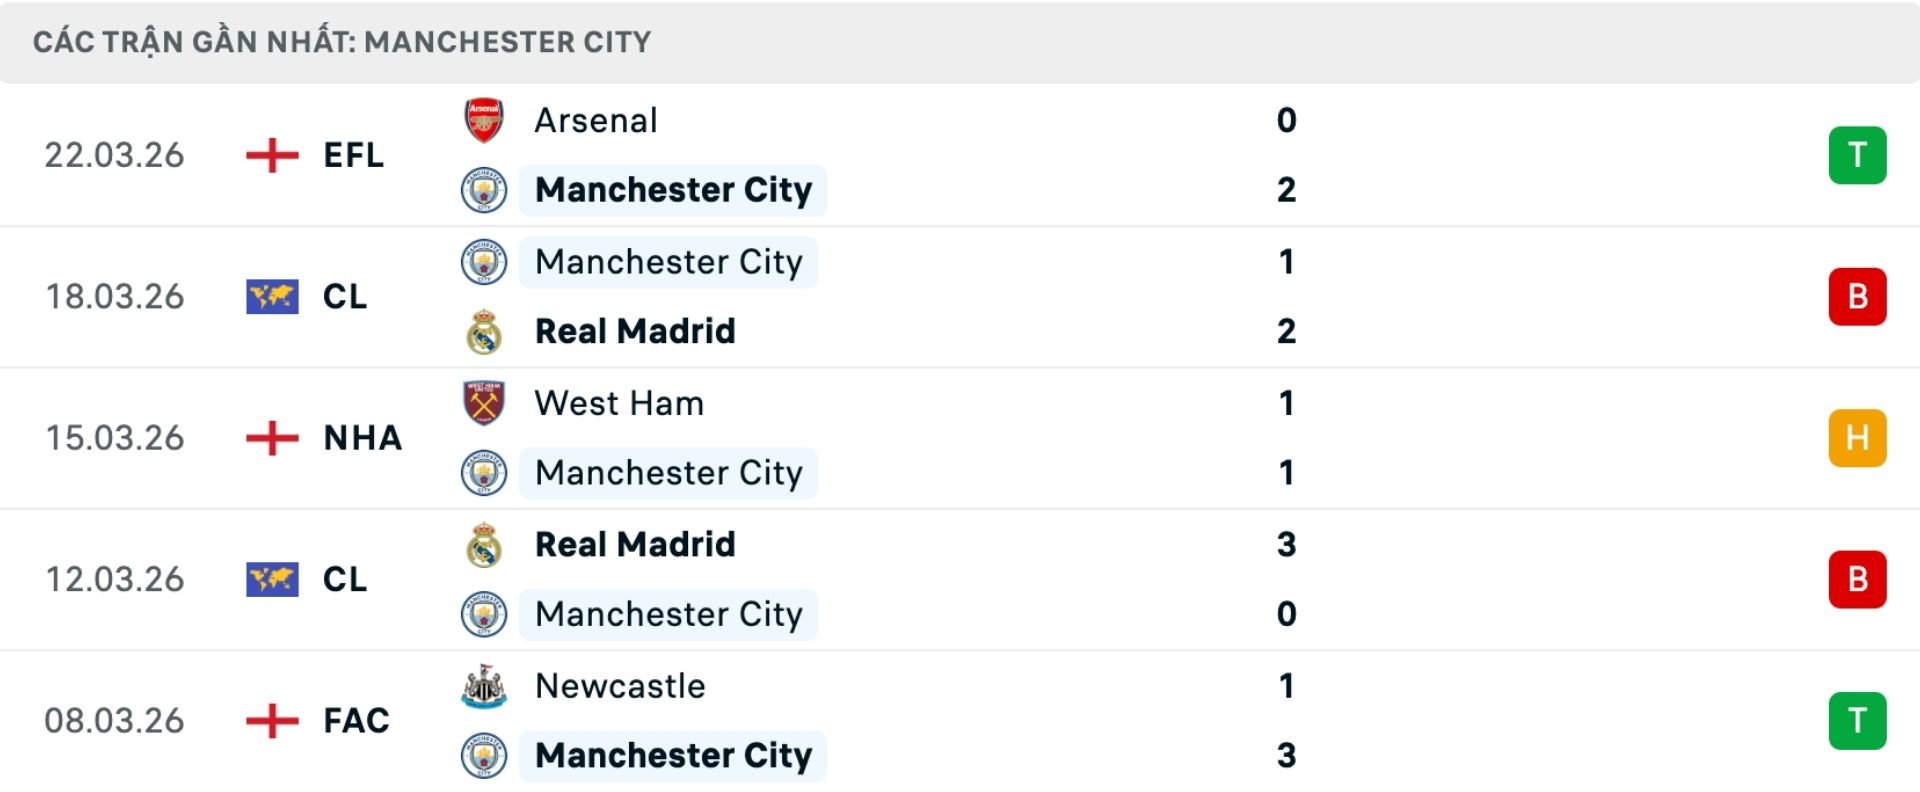Click green T badge for Arsenal match
Screen dimensions: 1920x792
click(x=1857, y=155)
